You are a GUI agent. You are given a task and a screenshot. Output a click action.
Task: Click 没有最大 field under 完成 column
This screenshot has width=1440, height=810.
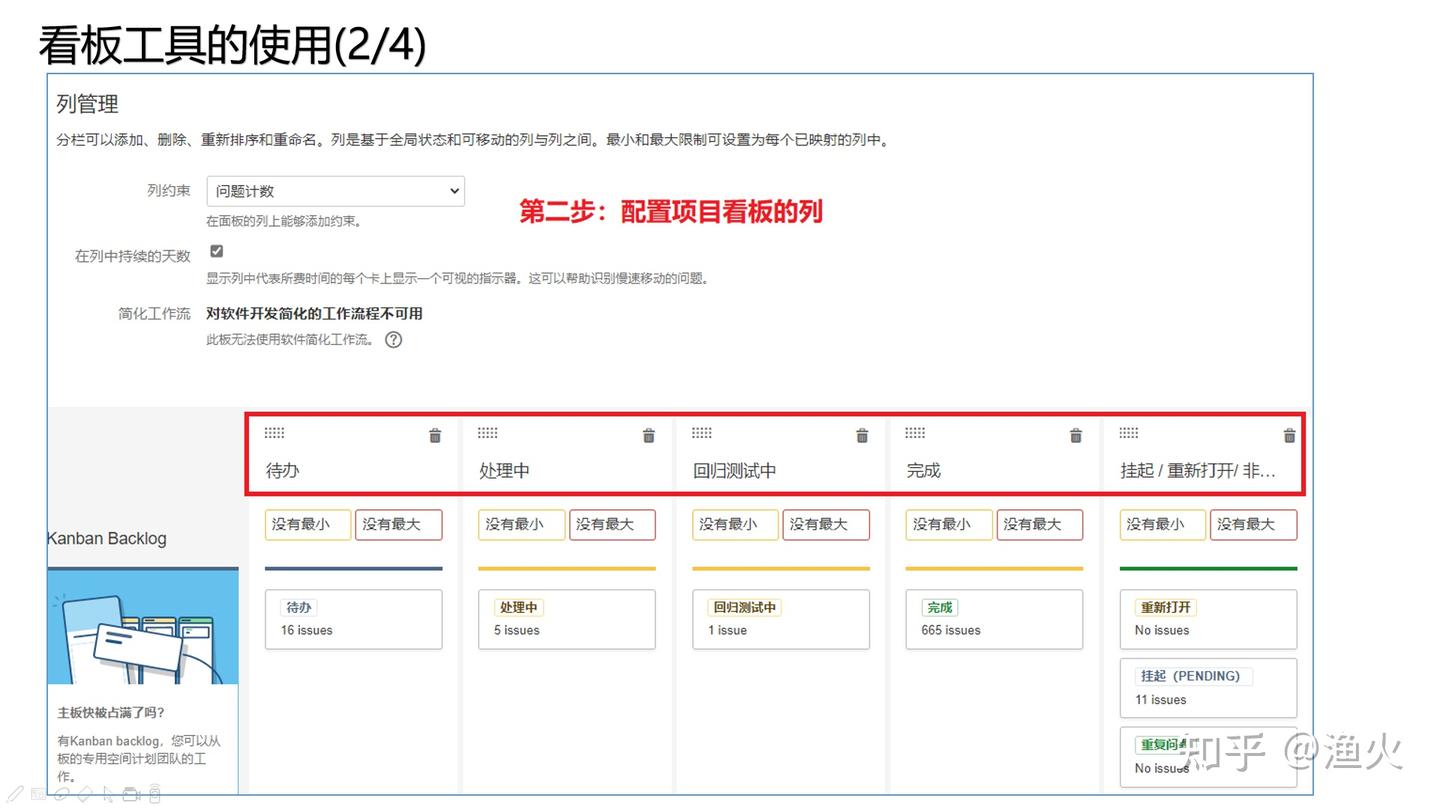tap(1039, 524)
